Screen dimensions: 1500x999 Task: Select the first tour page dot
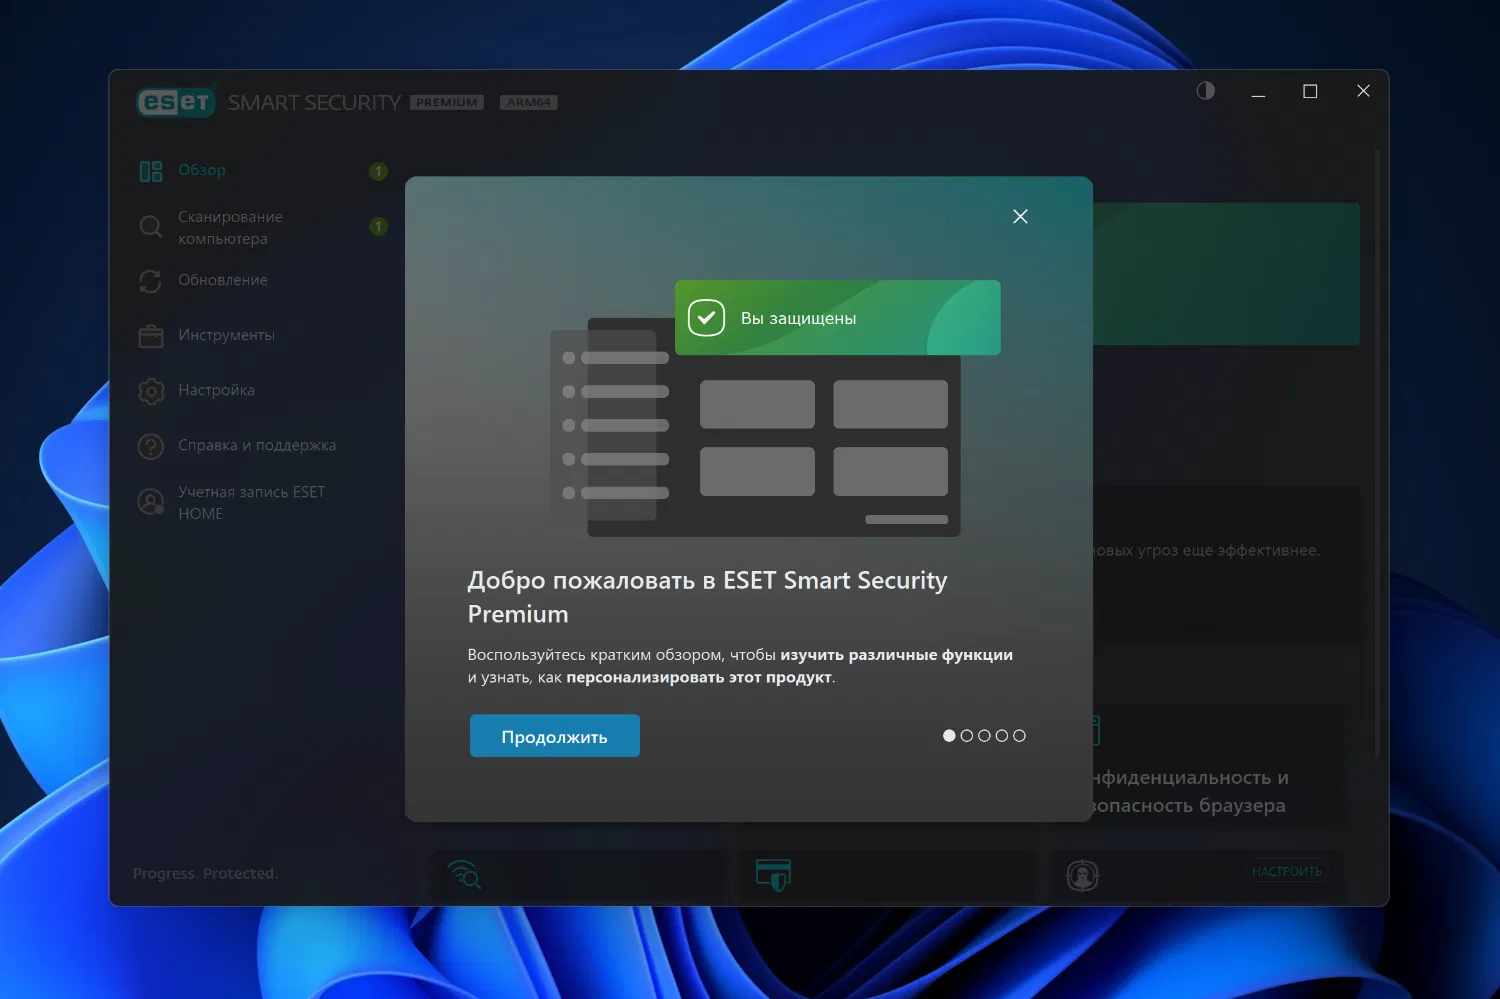click(949, 736)
